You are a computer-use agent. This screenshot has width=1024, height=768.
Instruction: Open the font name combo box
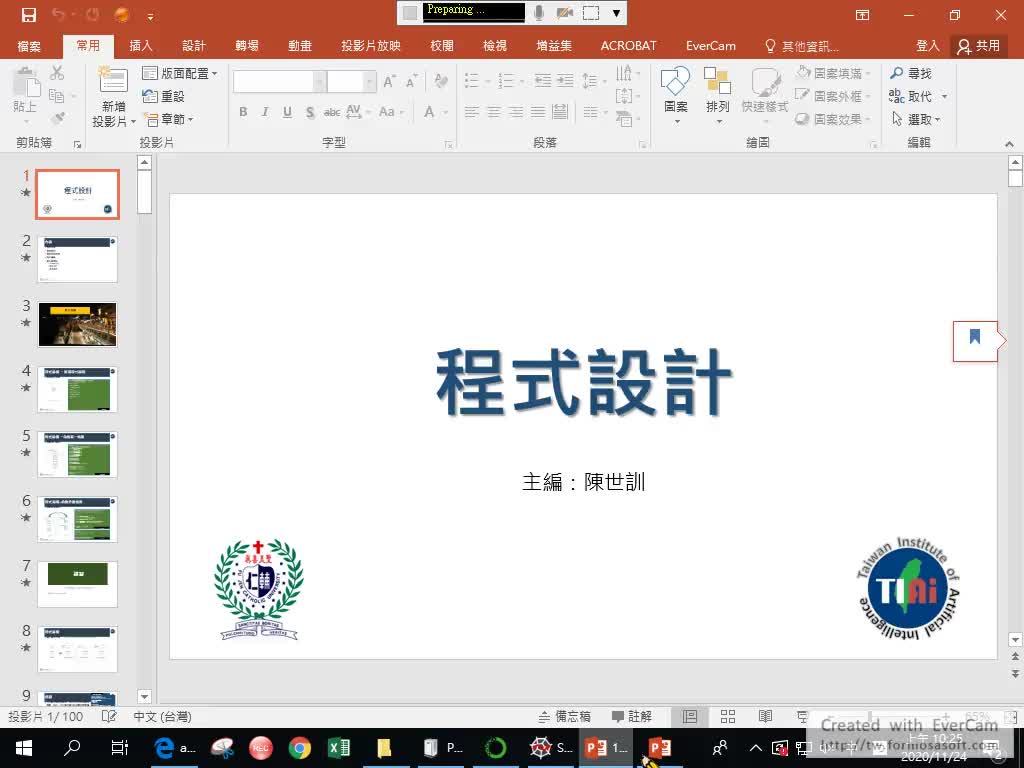(x=279, y=82)
